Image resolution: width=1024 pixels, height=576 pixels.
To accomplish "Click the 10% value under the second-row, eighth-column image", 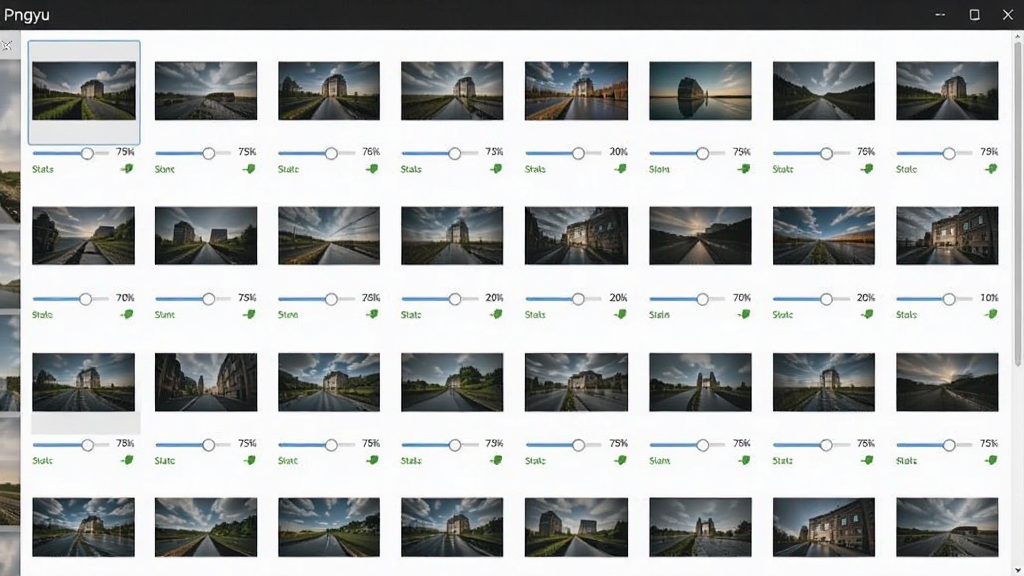I will coord(989,297).
